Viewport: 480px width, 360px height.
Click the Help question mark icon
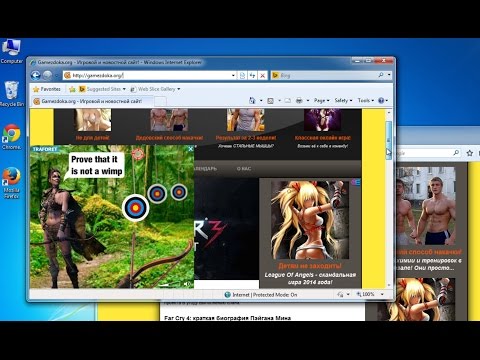(381, 100)
